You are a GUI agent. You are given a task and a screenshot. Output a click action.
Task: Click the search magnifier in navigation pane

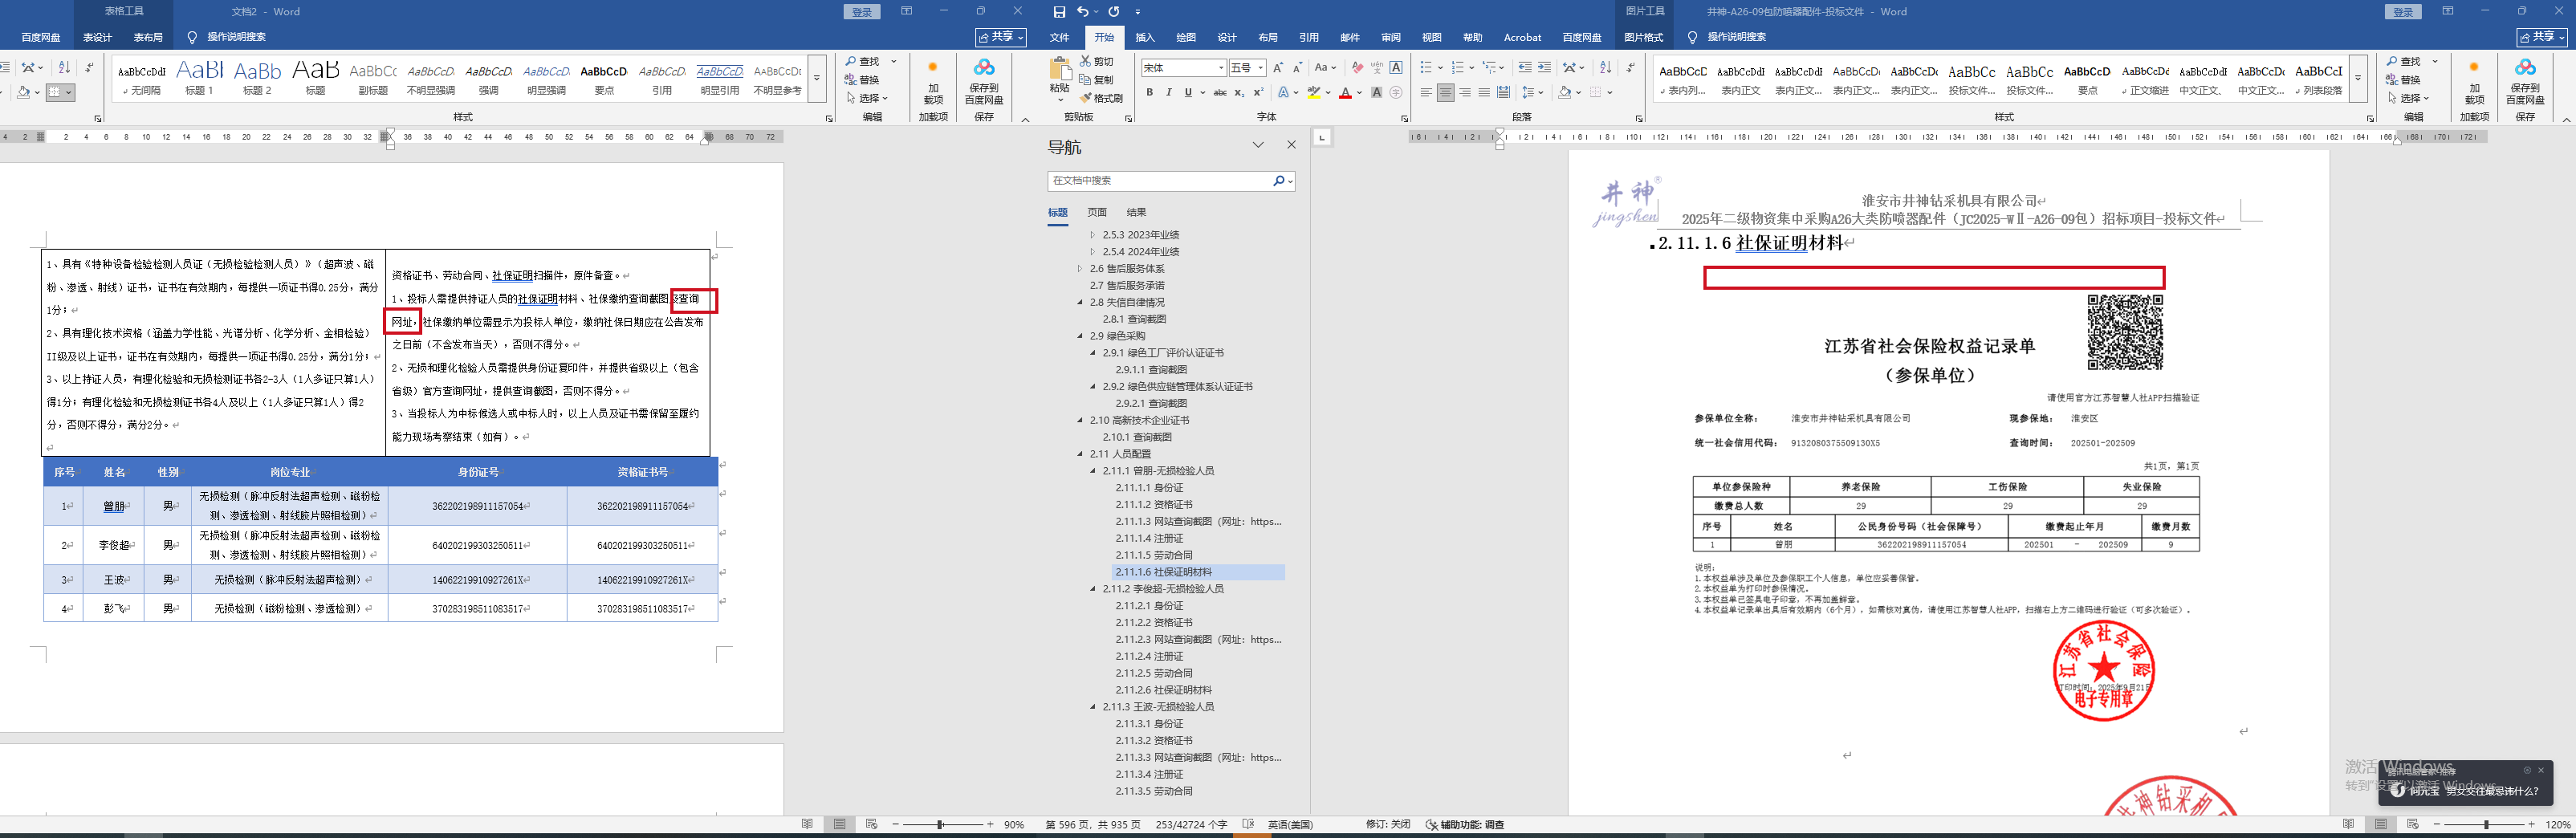(1278, 181)
